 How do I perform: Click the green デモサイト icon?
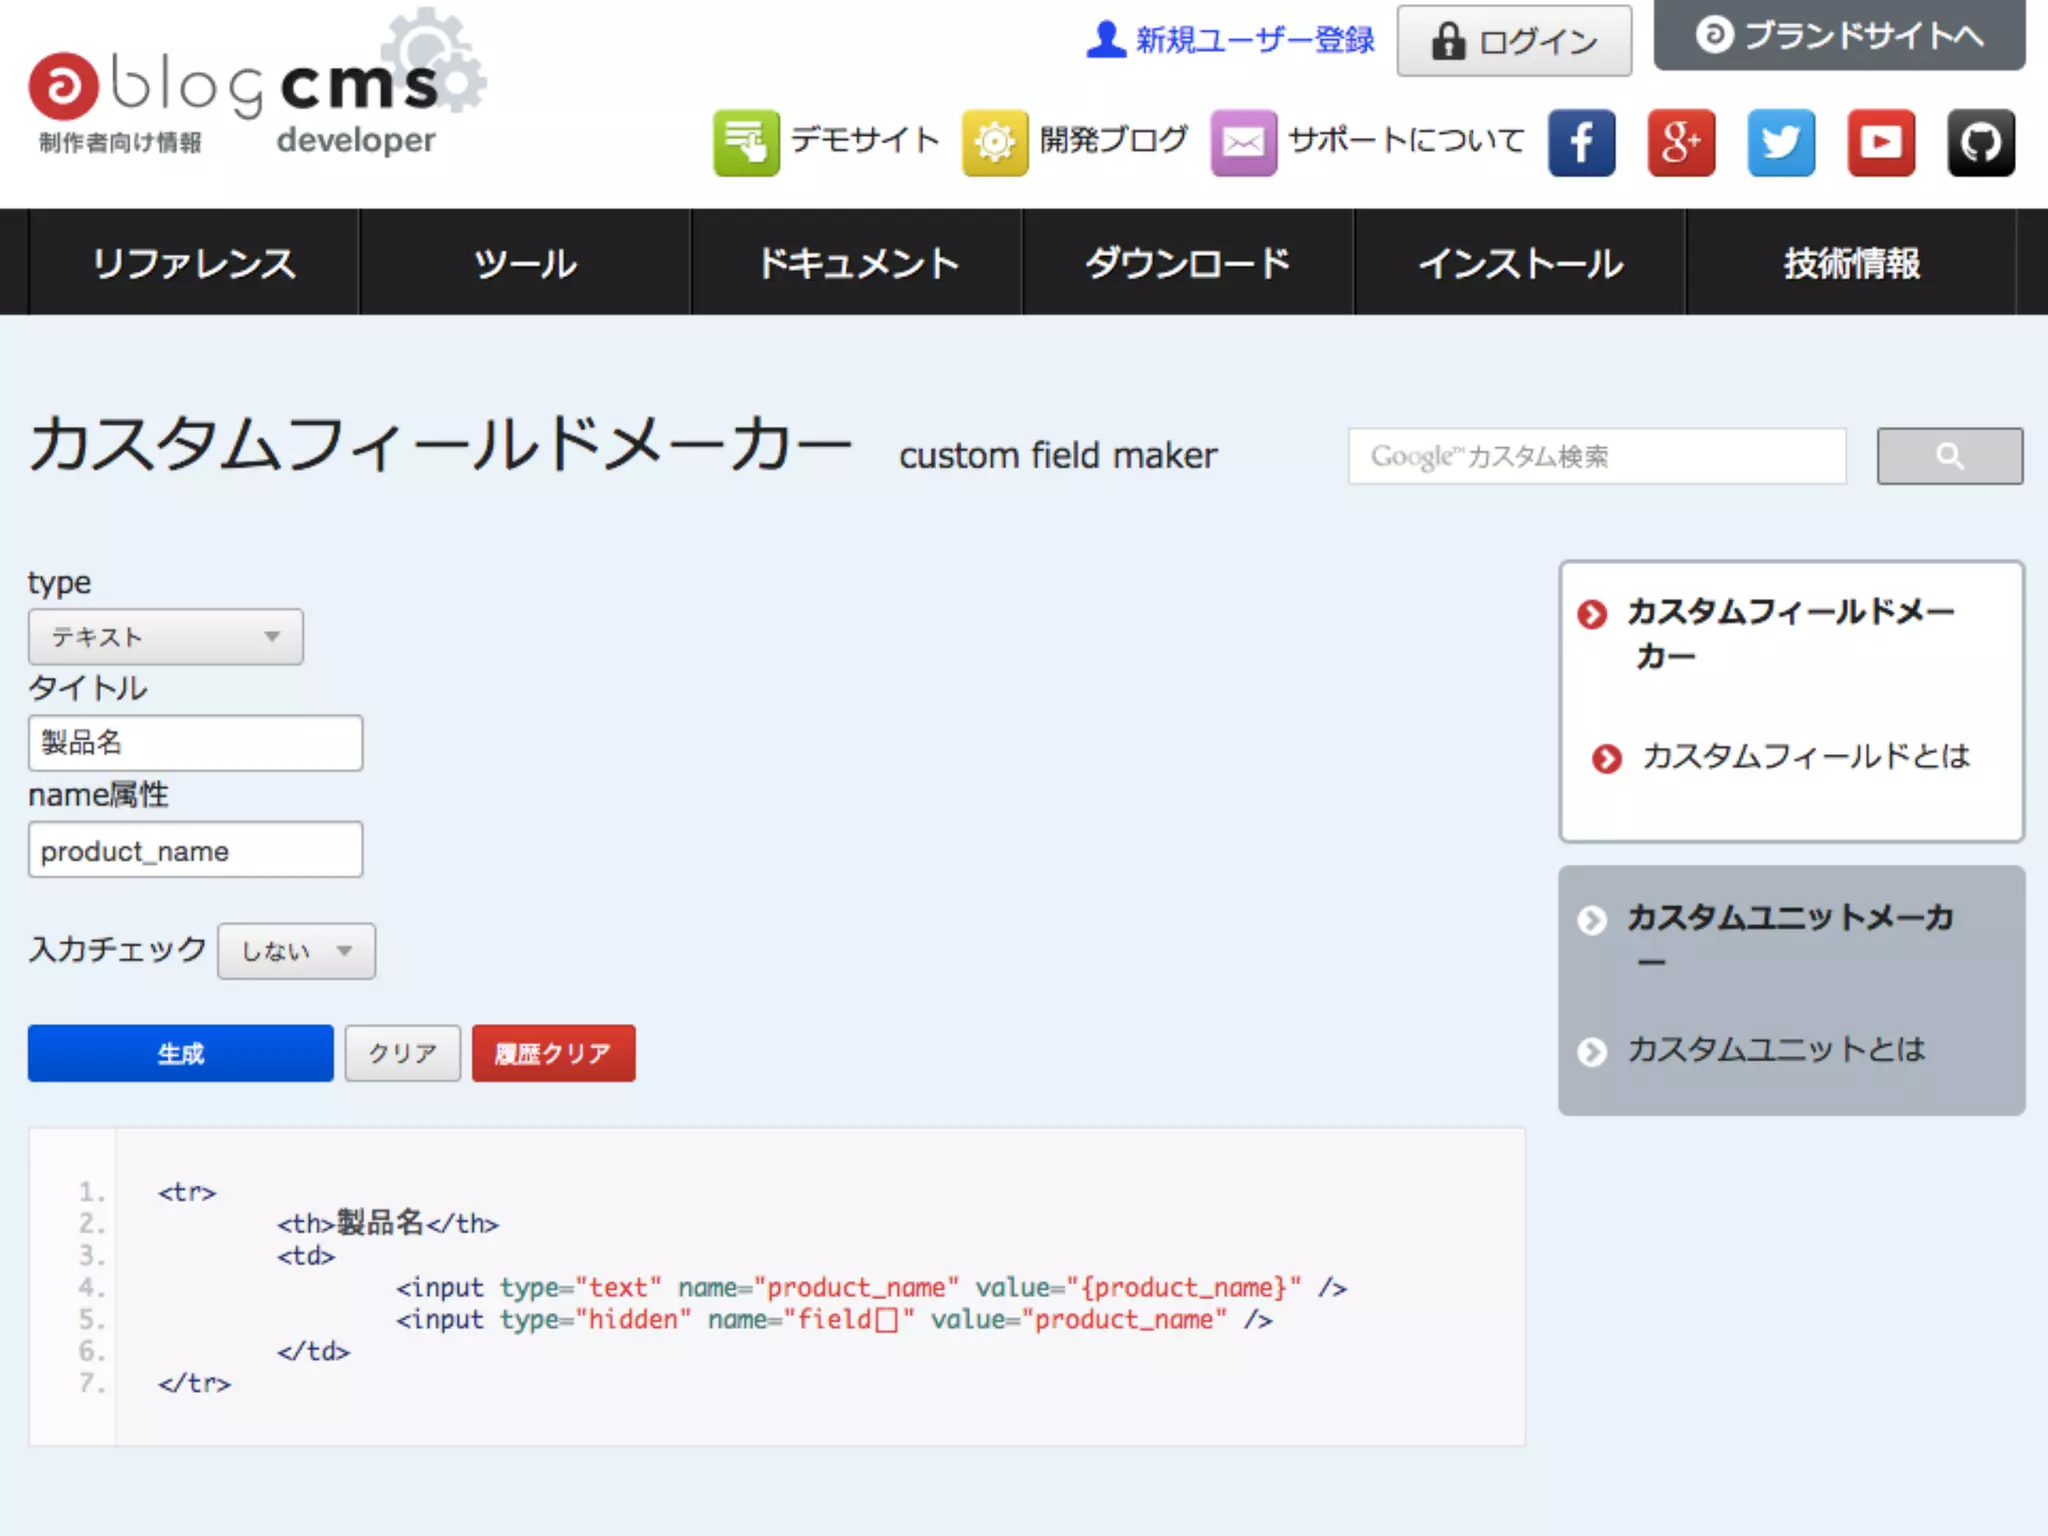[x=746, y=143]
